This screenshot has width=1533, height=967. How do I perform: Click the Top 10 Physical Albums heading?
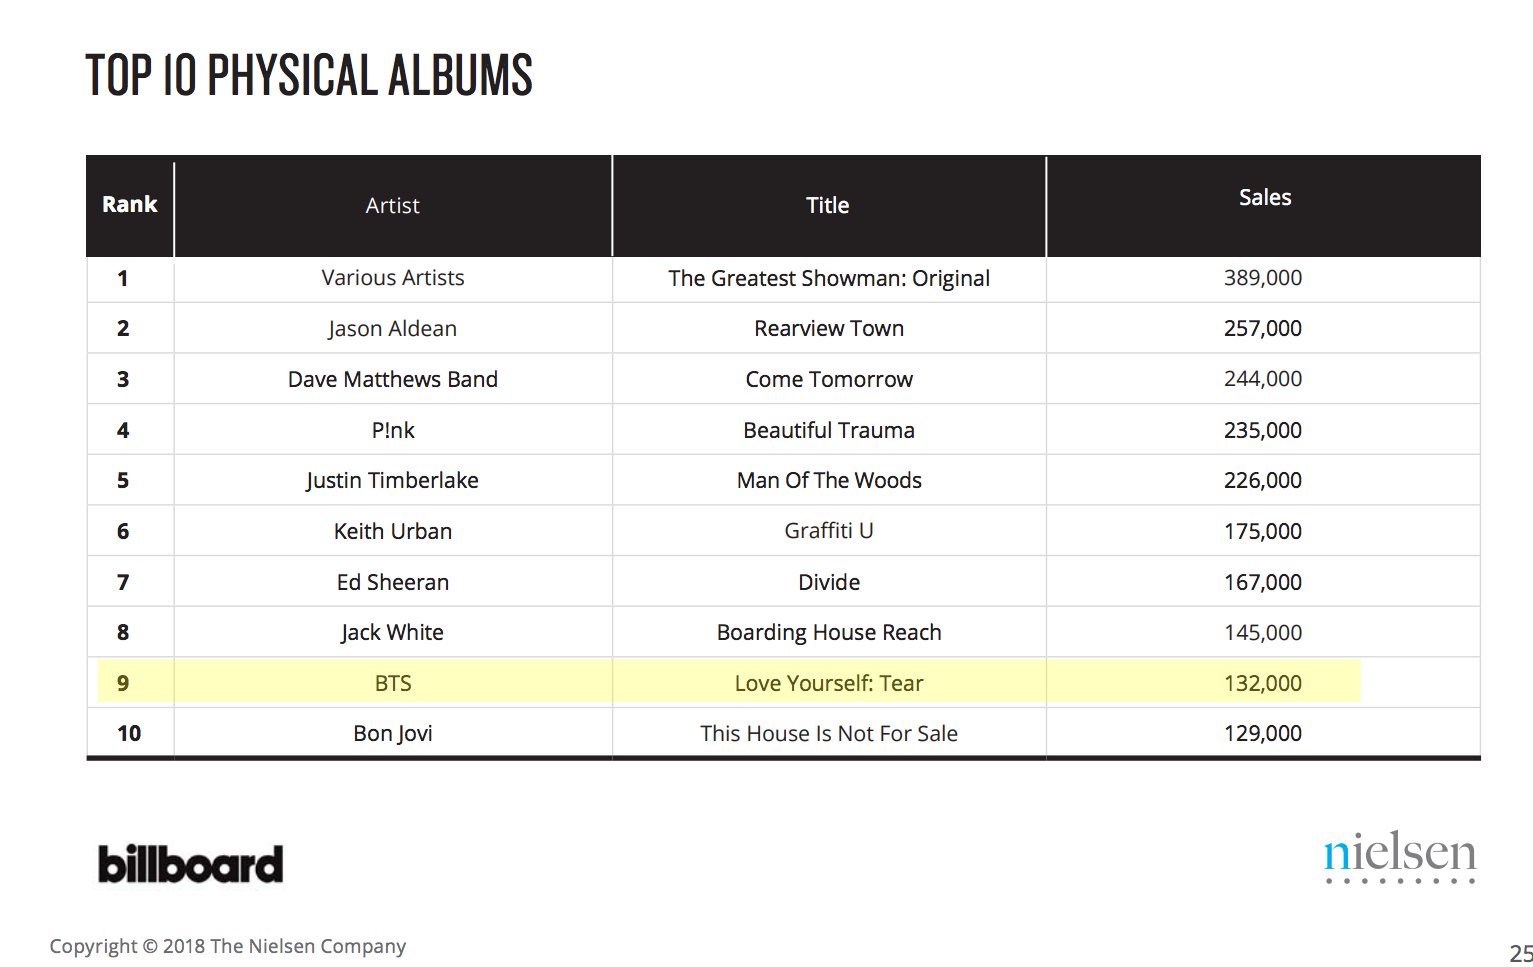309,76
